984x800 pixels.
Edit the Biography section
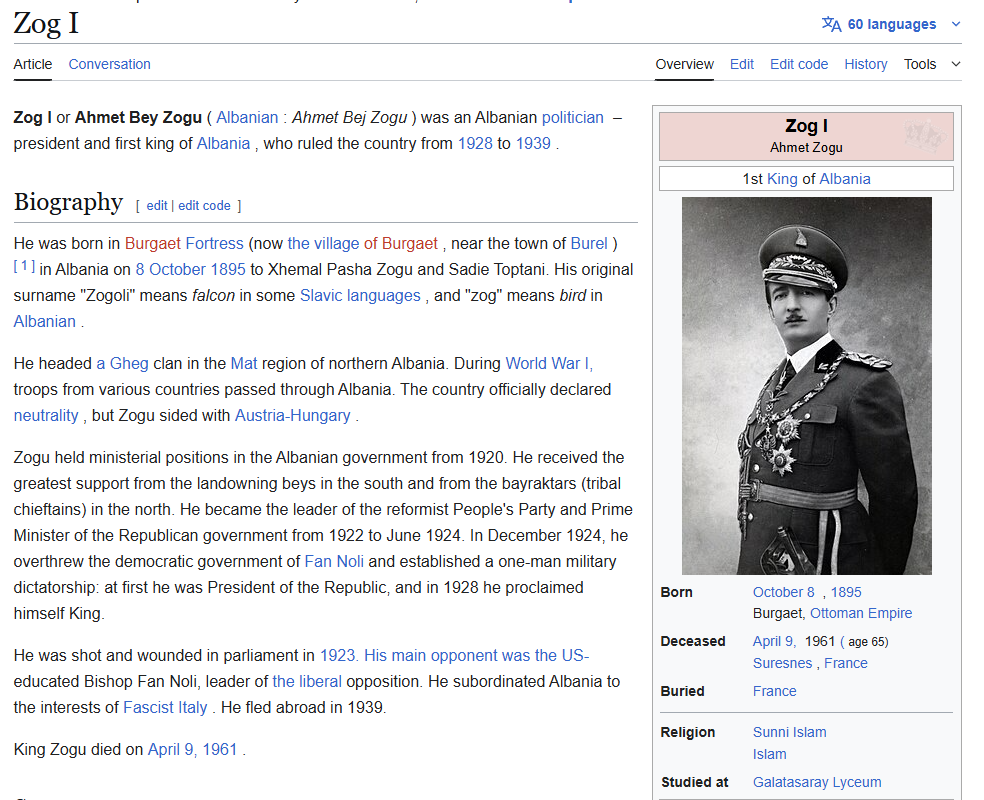point(157,206)
